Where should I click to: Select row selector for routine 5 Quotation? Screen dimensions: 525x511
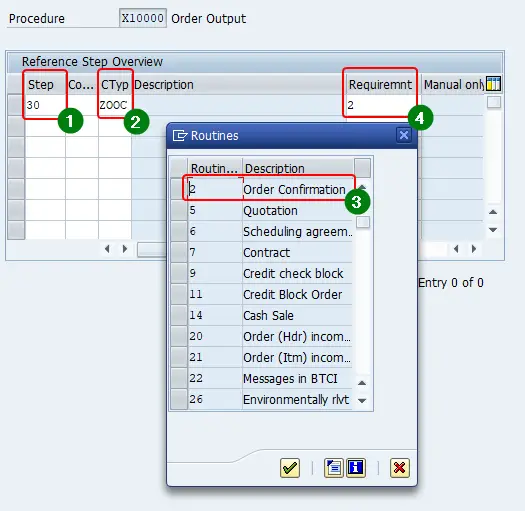[179, 210]
